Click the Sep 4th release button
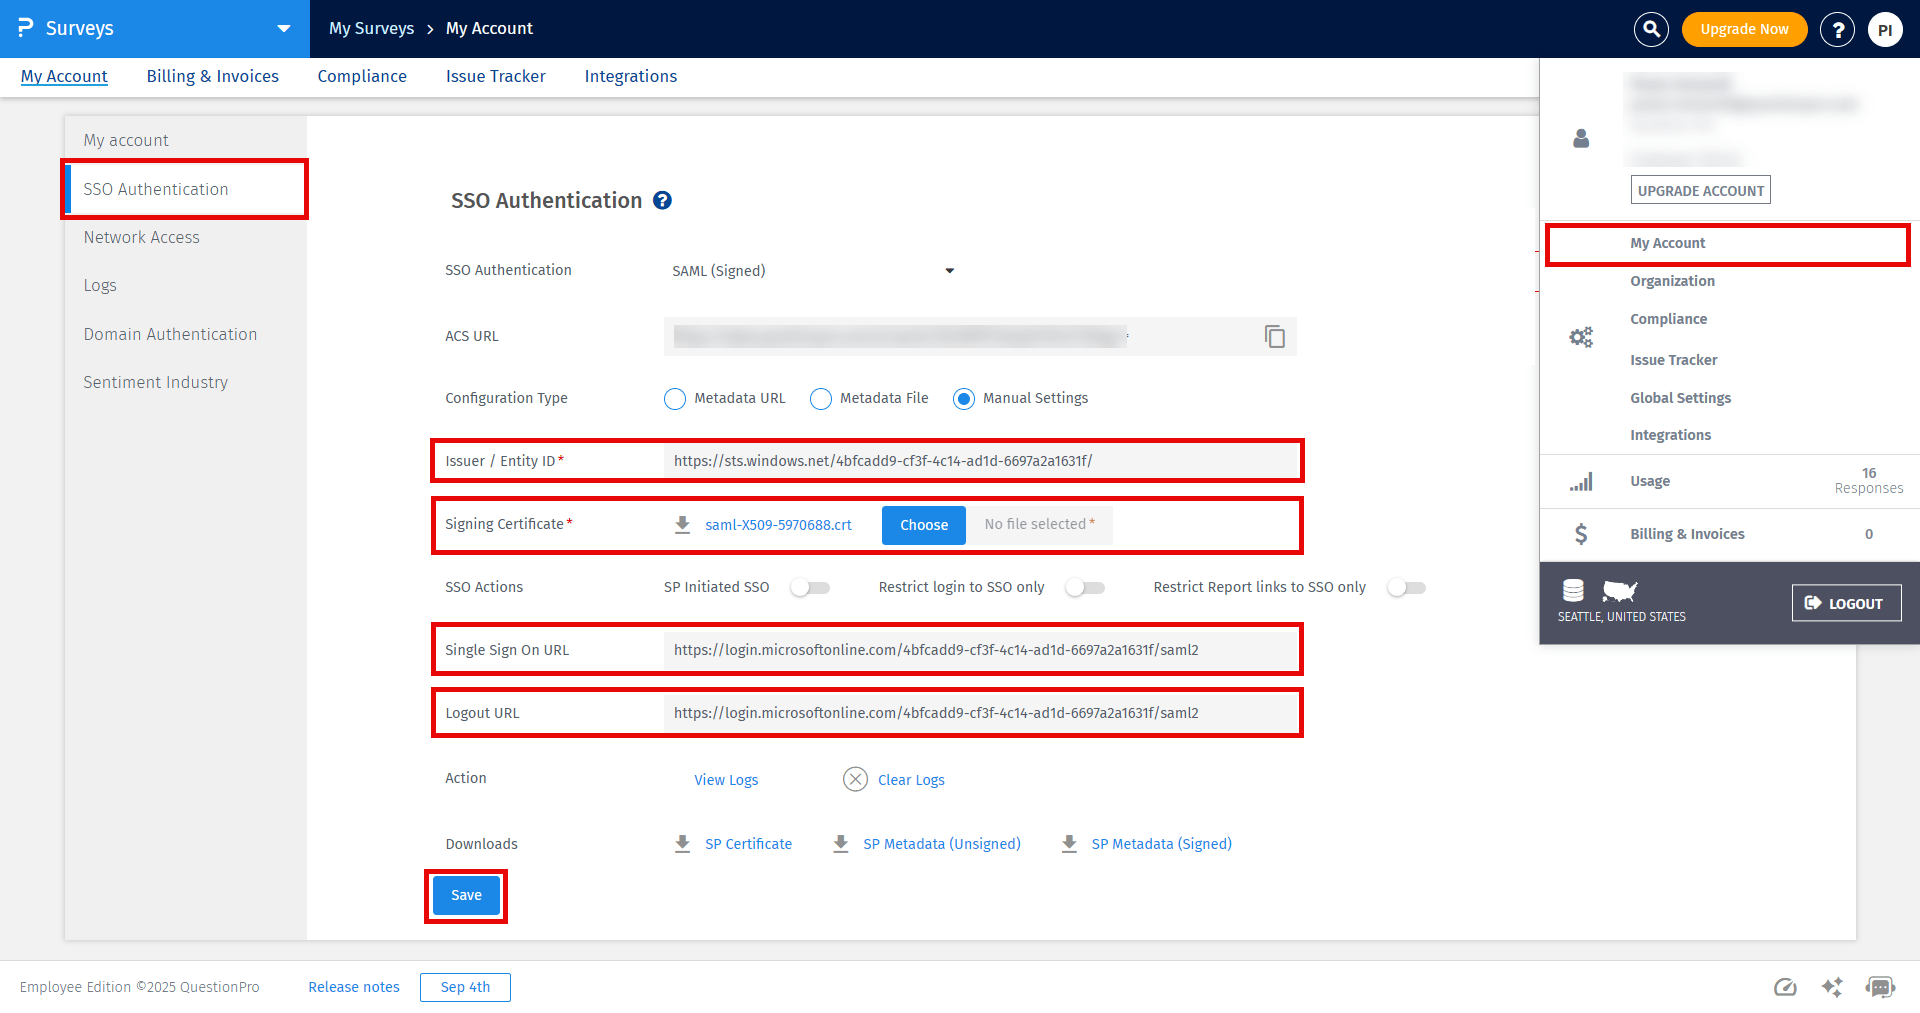Viewport: 1920px width, 1013px height. (465, 987)
